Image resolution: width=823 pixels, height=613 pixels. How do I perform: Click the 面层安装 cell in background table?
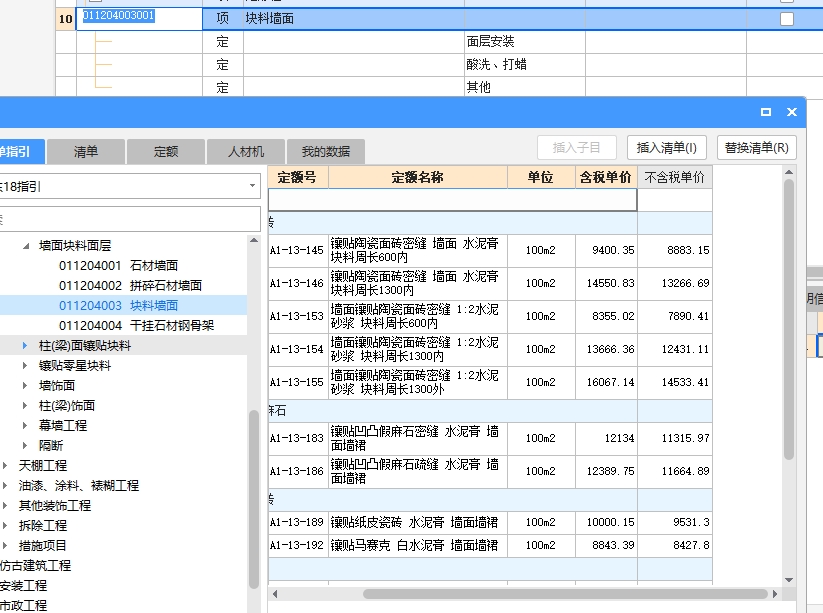click(x=524, y=41)
